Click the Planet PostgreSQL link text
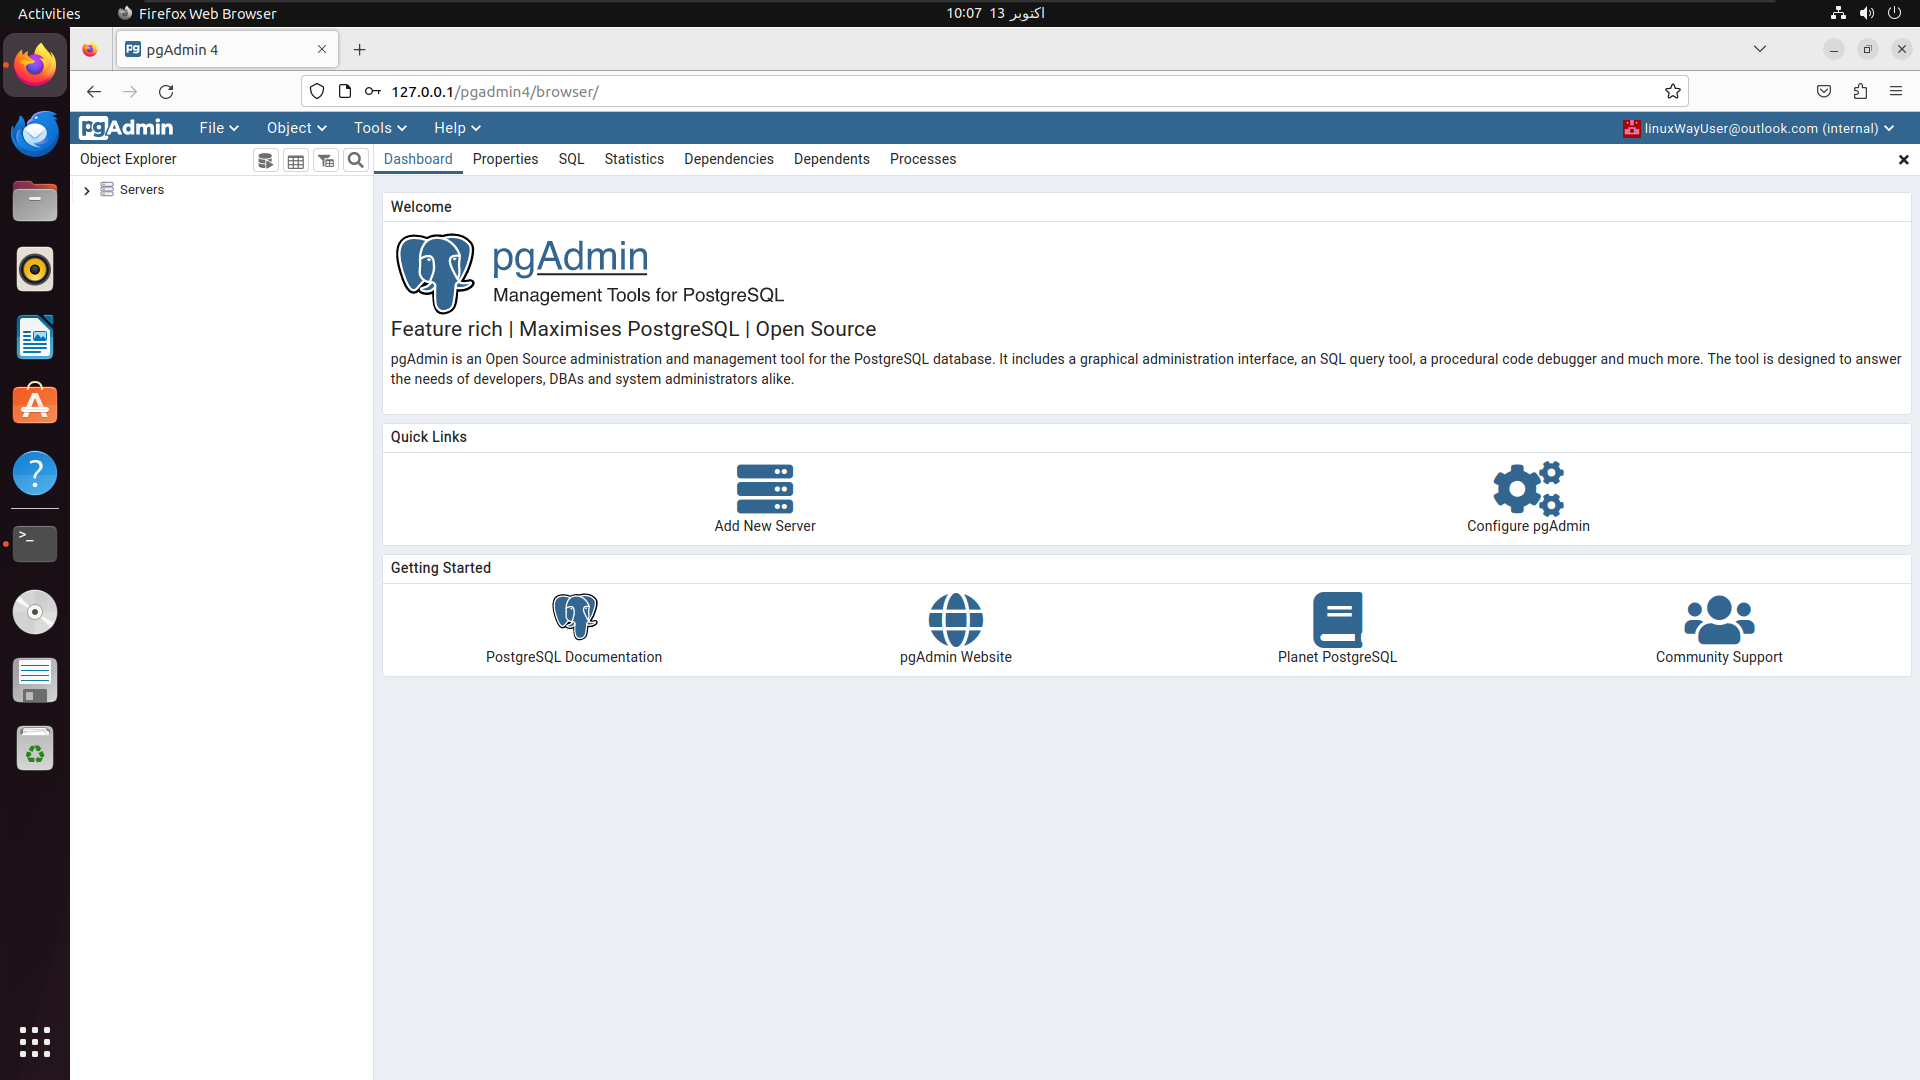This screenshot has height=1080, width=1920. click(1337, 657)
